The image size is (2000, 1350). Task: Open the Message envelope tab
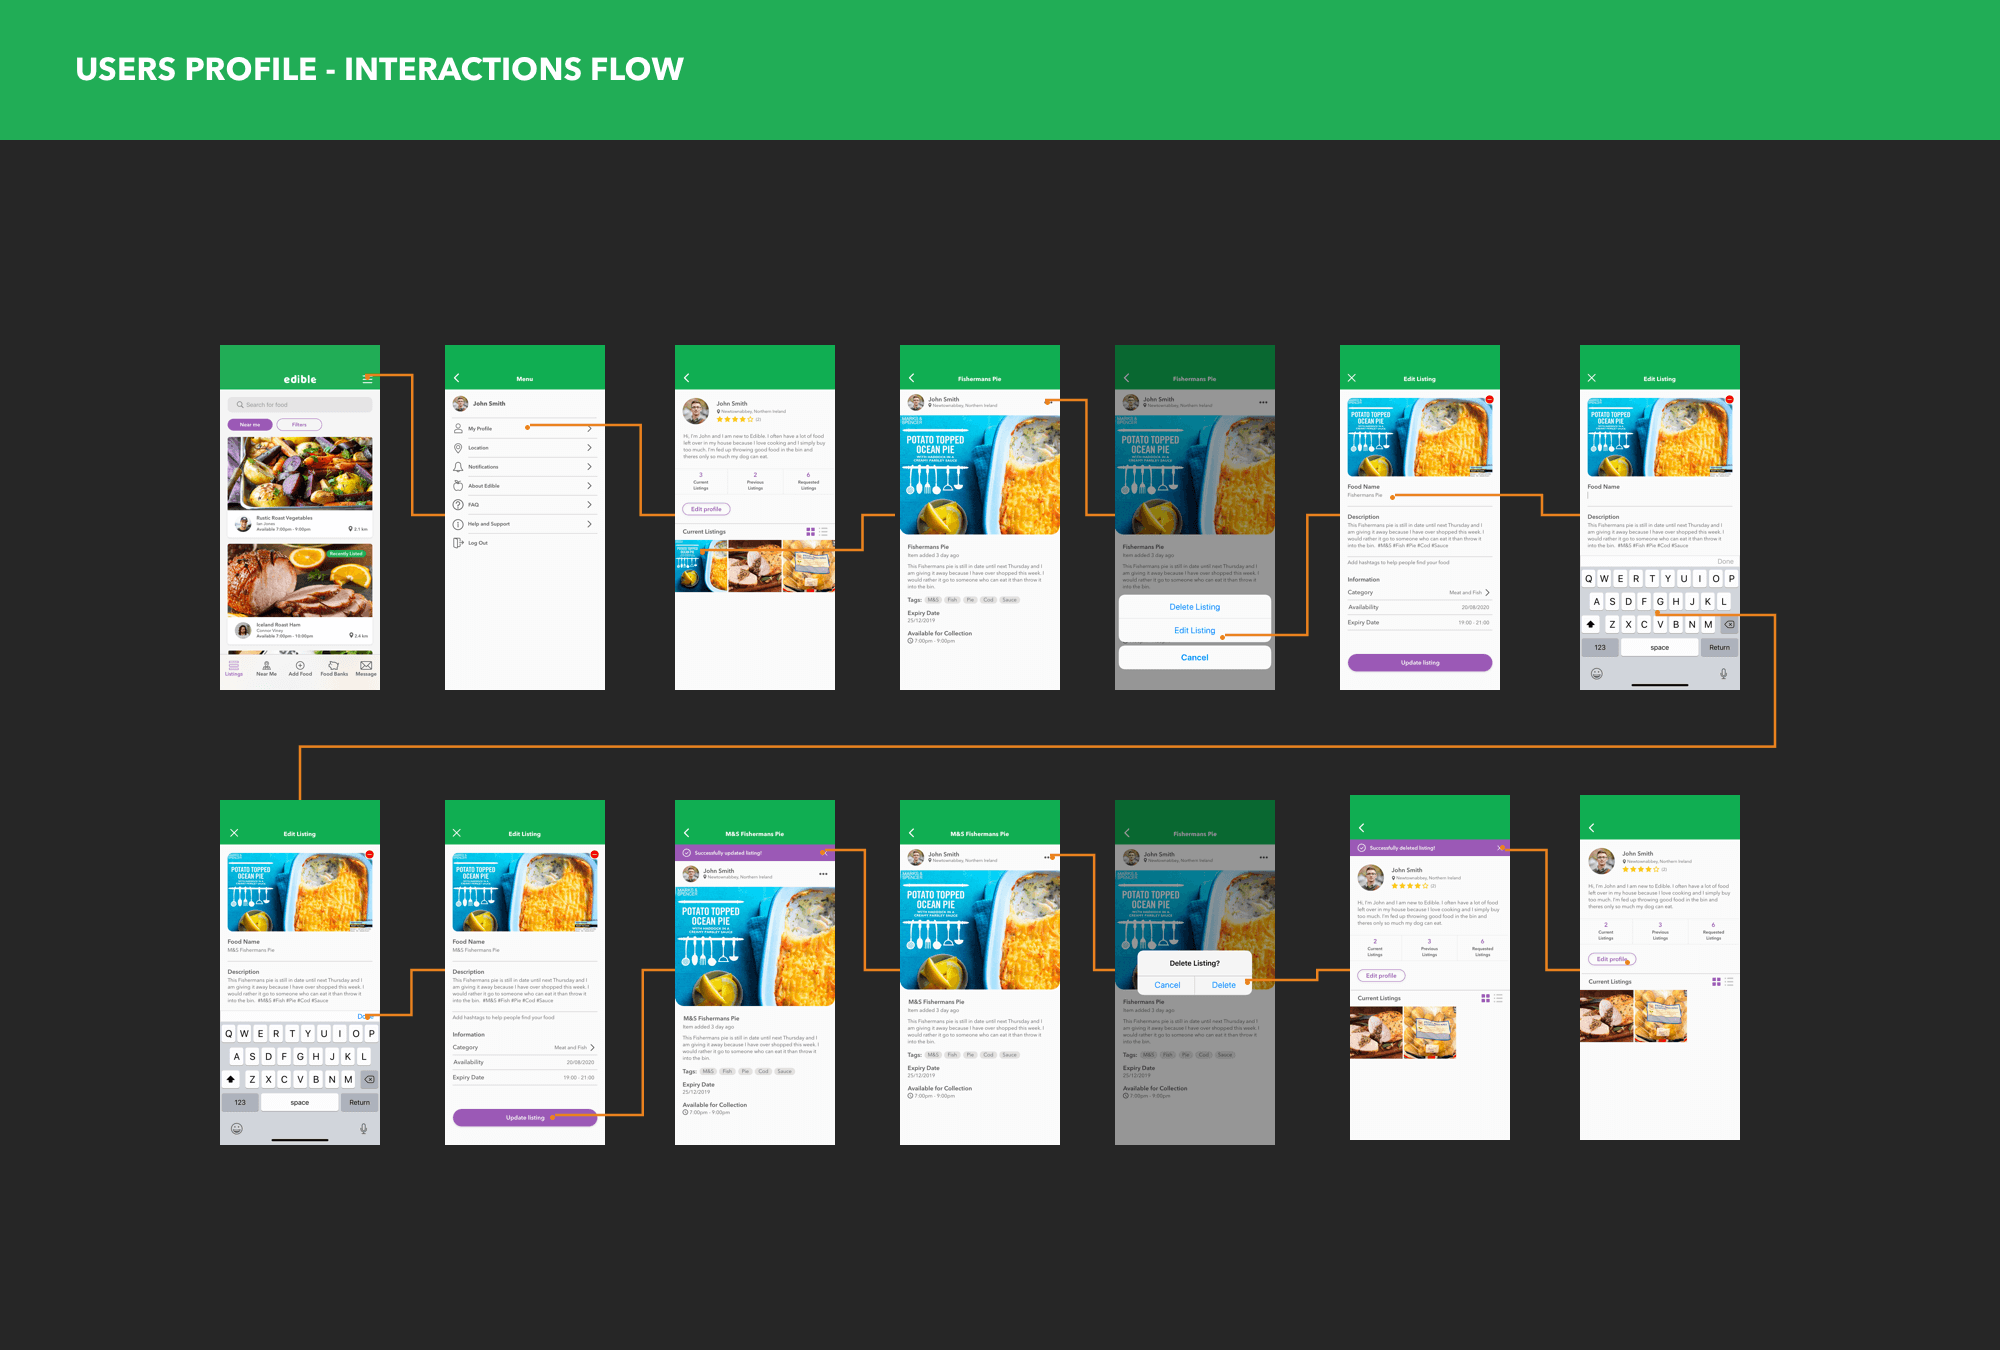[366, 668]
